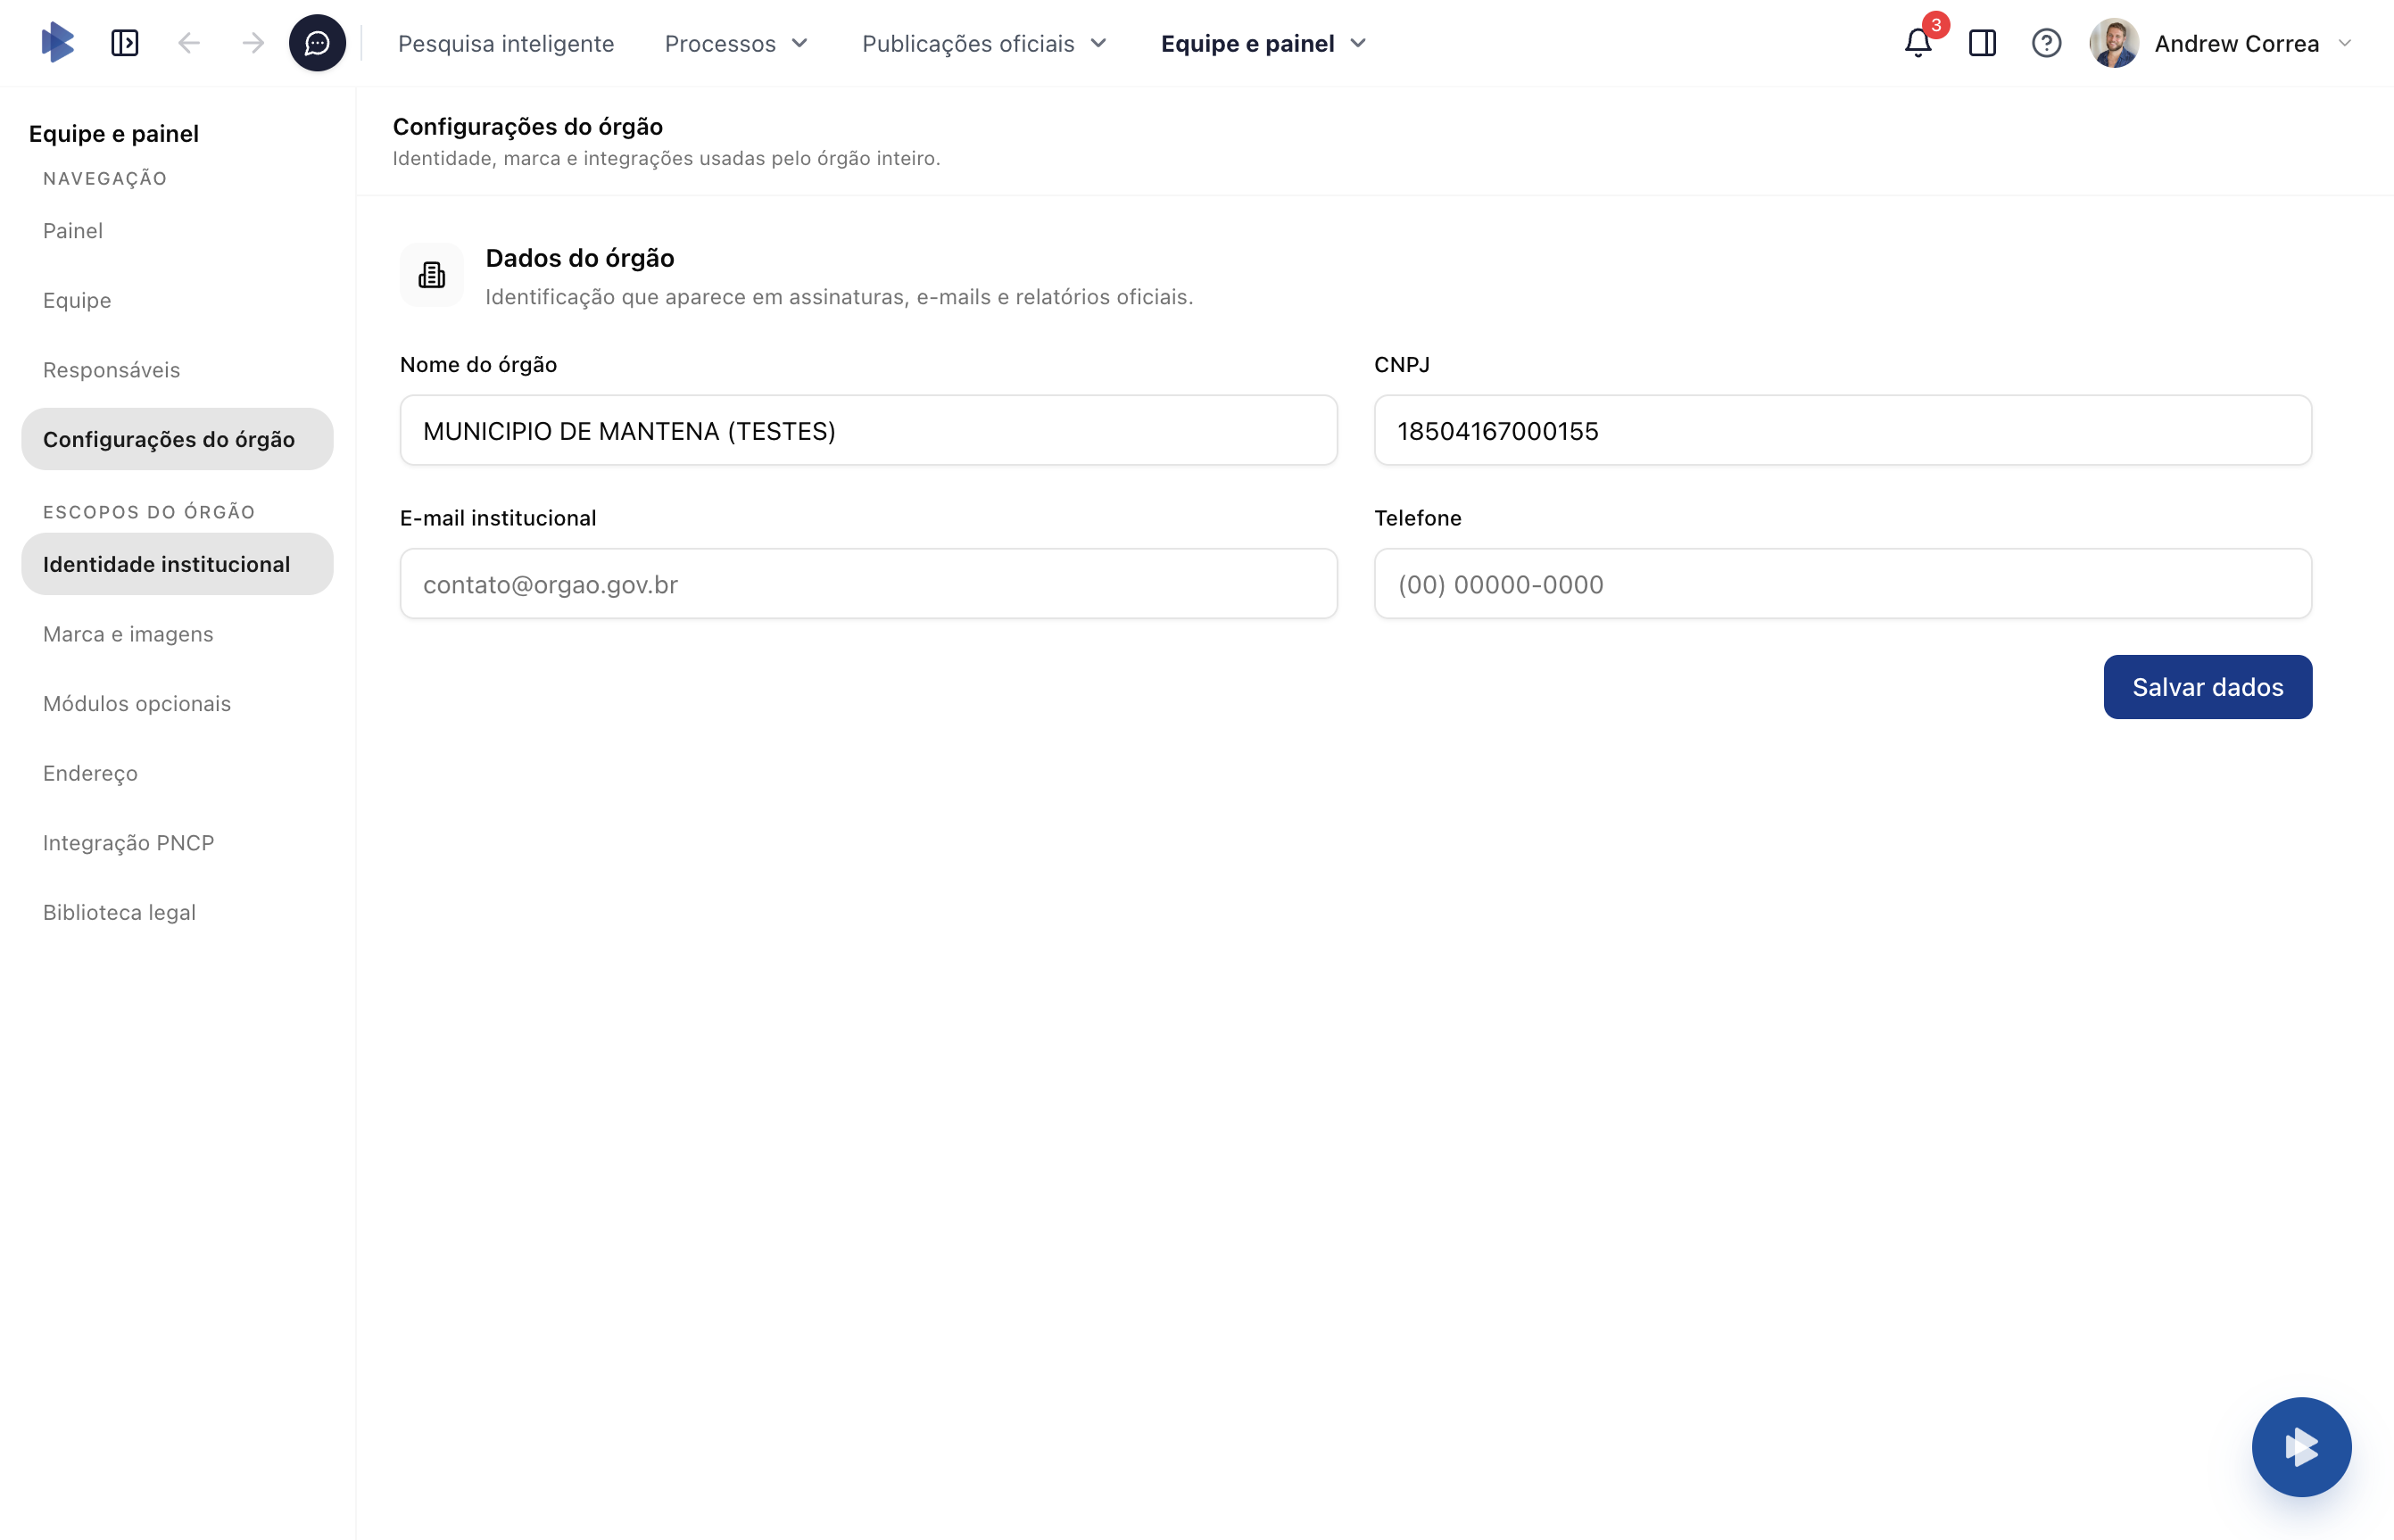Open the Equipe e painel dropdown
This screenshot has height=1540, width=2394.
click(x=1263, y=43)
